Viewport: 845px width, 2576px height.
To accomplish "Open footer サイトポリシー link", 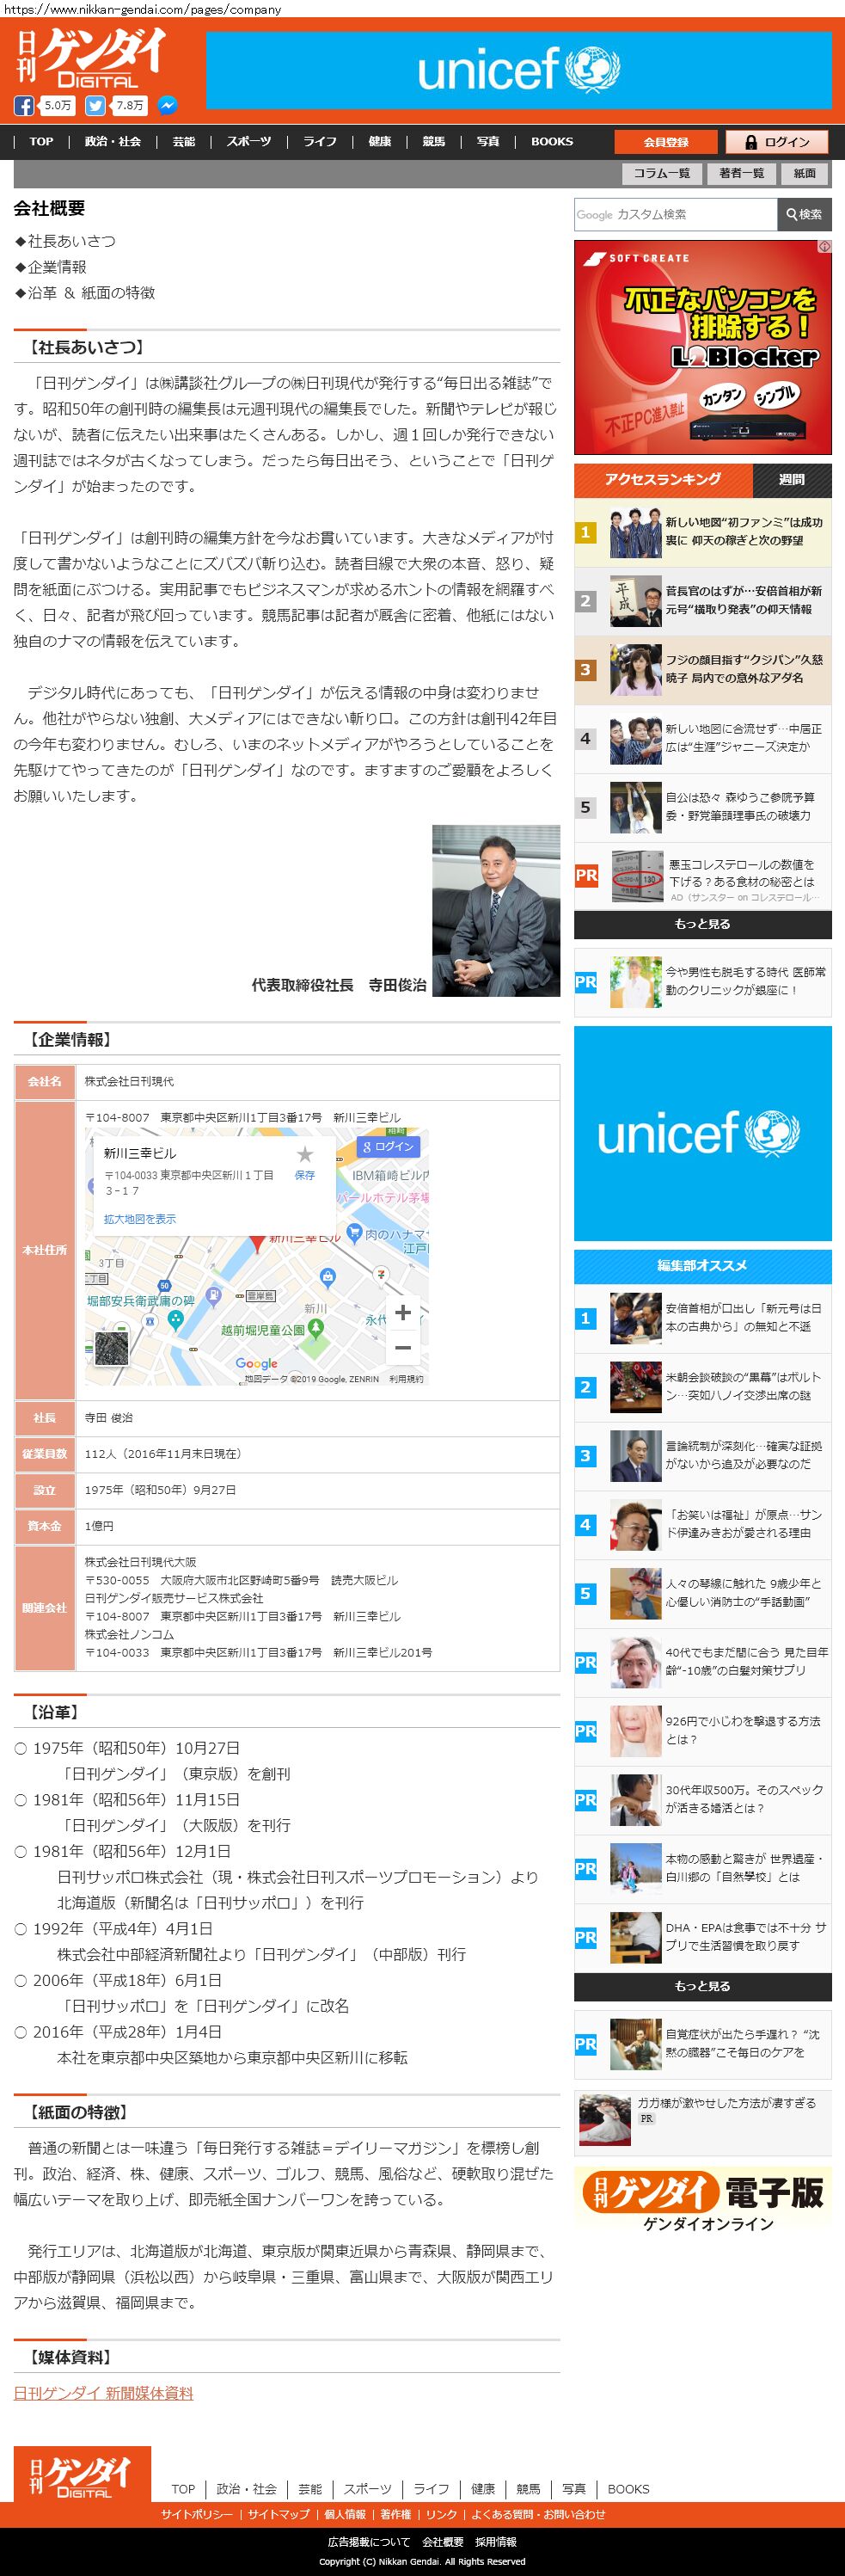I will coord(197,2514).
